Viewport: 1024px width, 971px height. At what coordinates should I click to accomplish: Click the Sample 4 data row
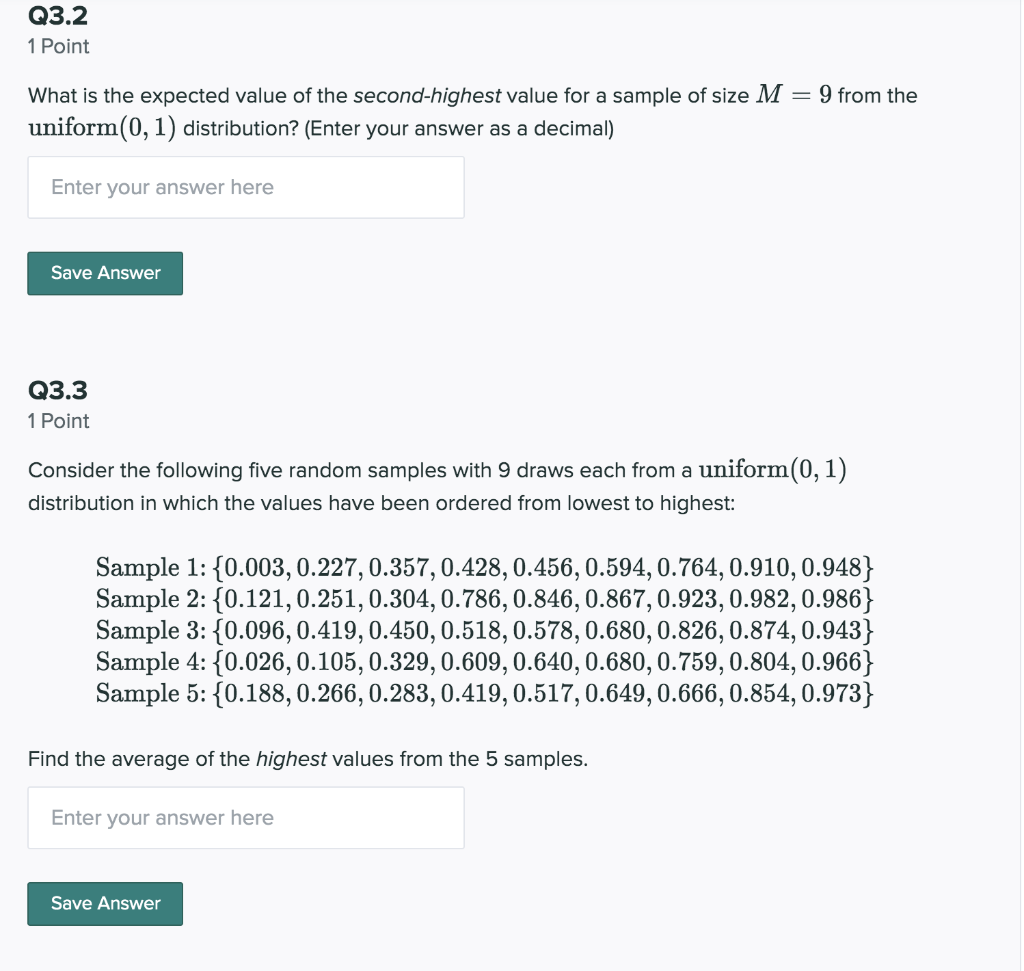pyautogui.click(x=483, y=661)
